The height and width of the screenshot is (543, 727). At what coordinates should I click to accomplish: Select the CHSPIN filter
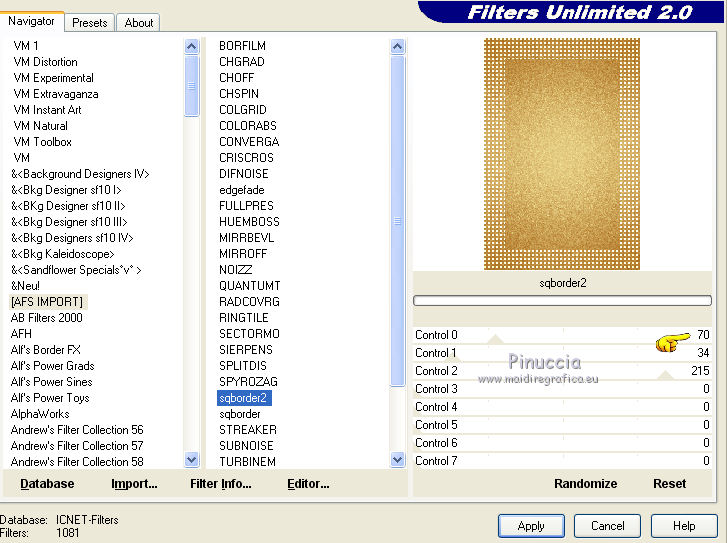click(x=239, y=94)
